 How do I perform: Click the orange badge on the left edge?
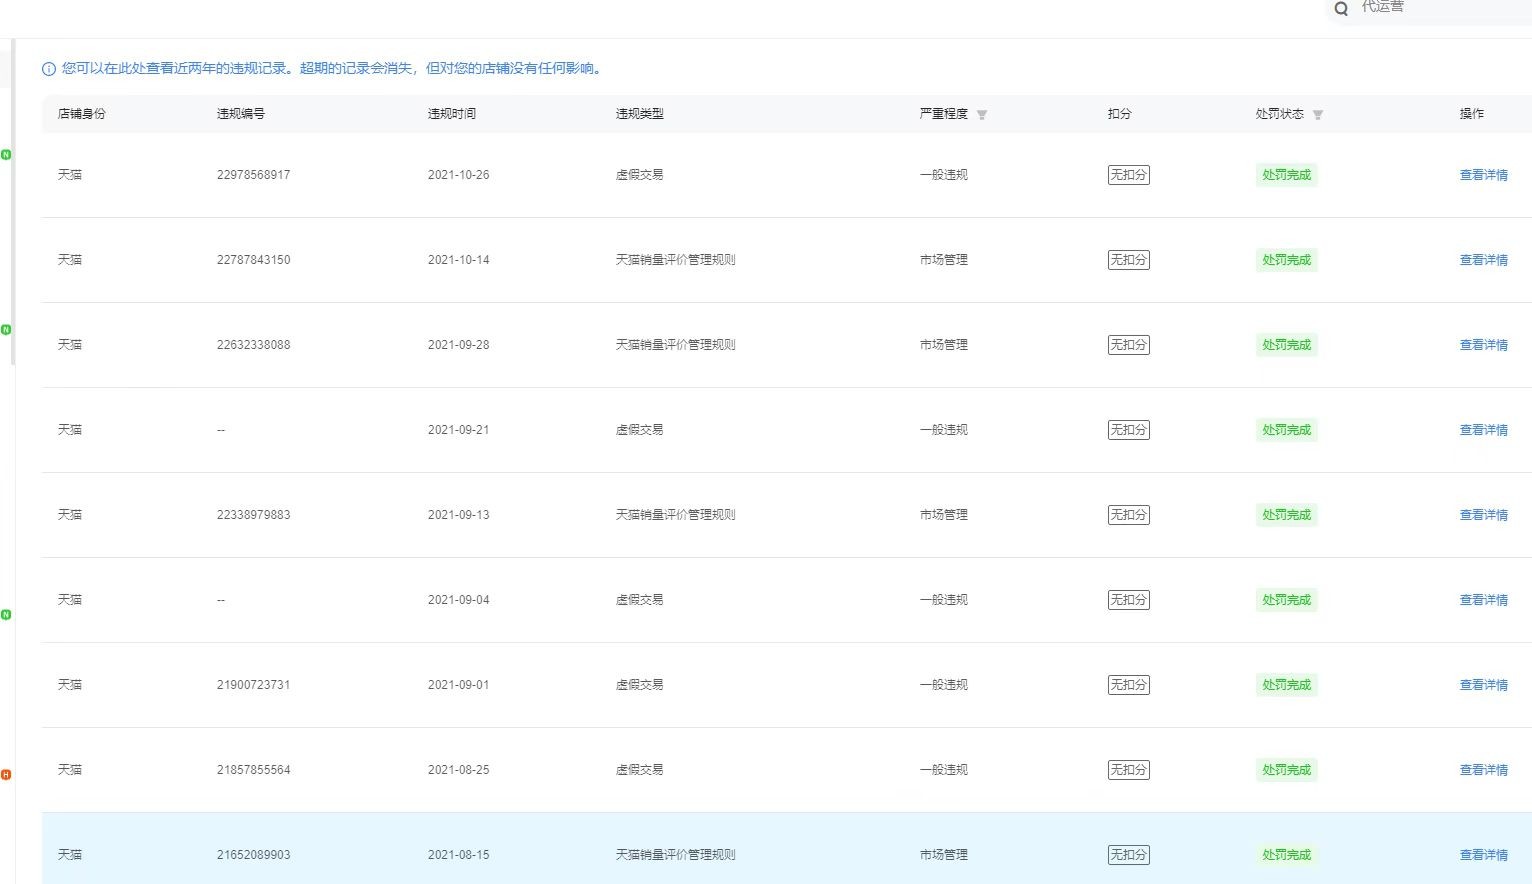[6, 774]
